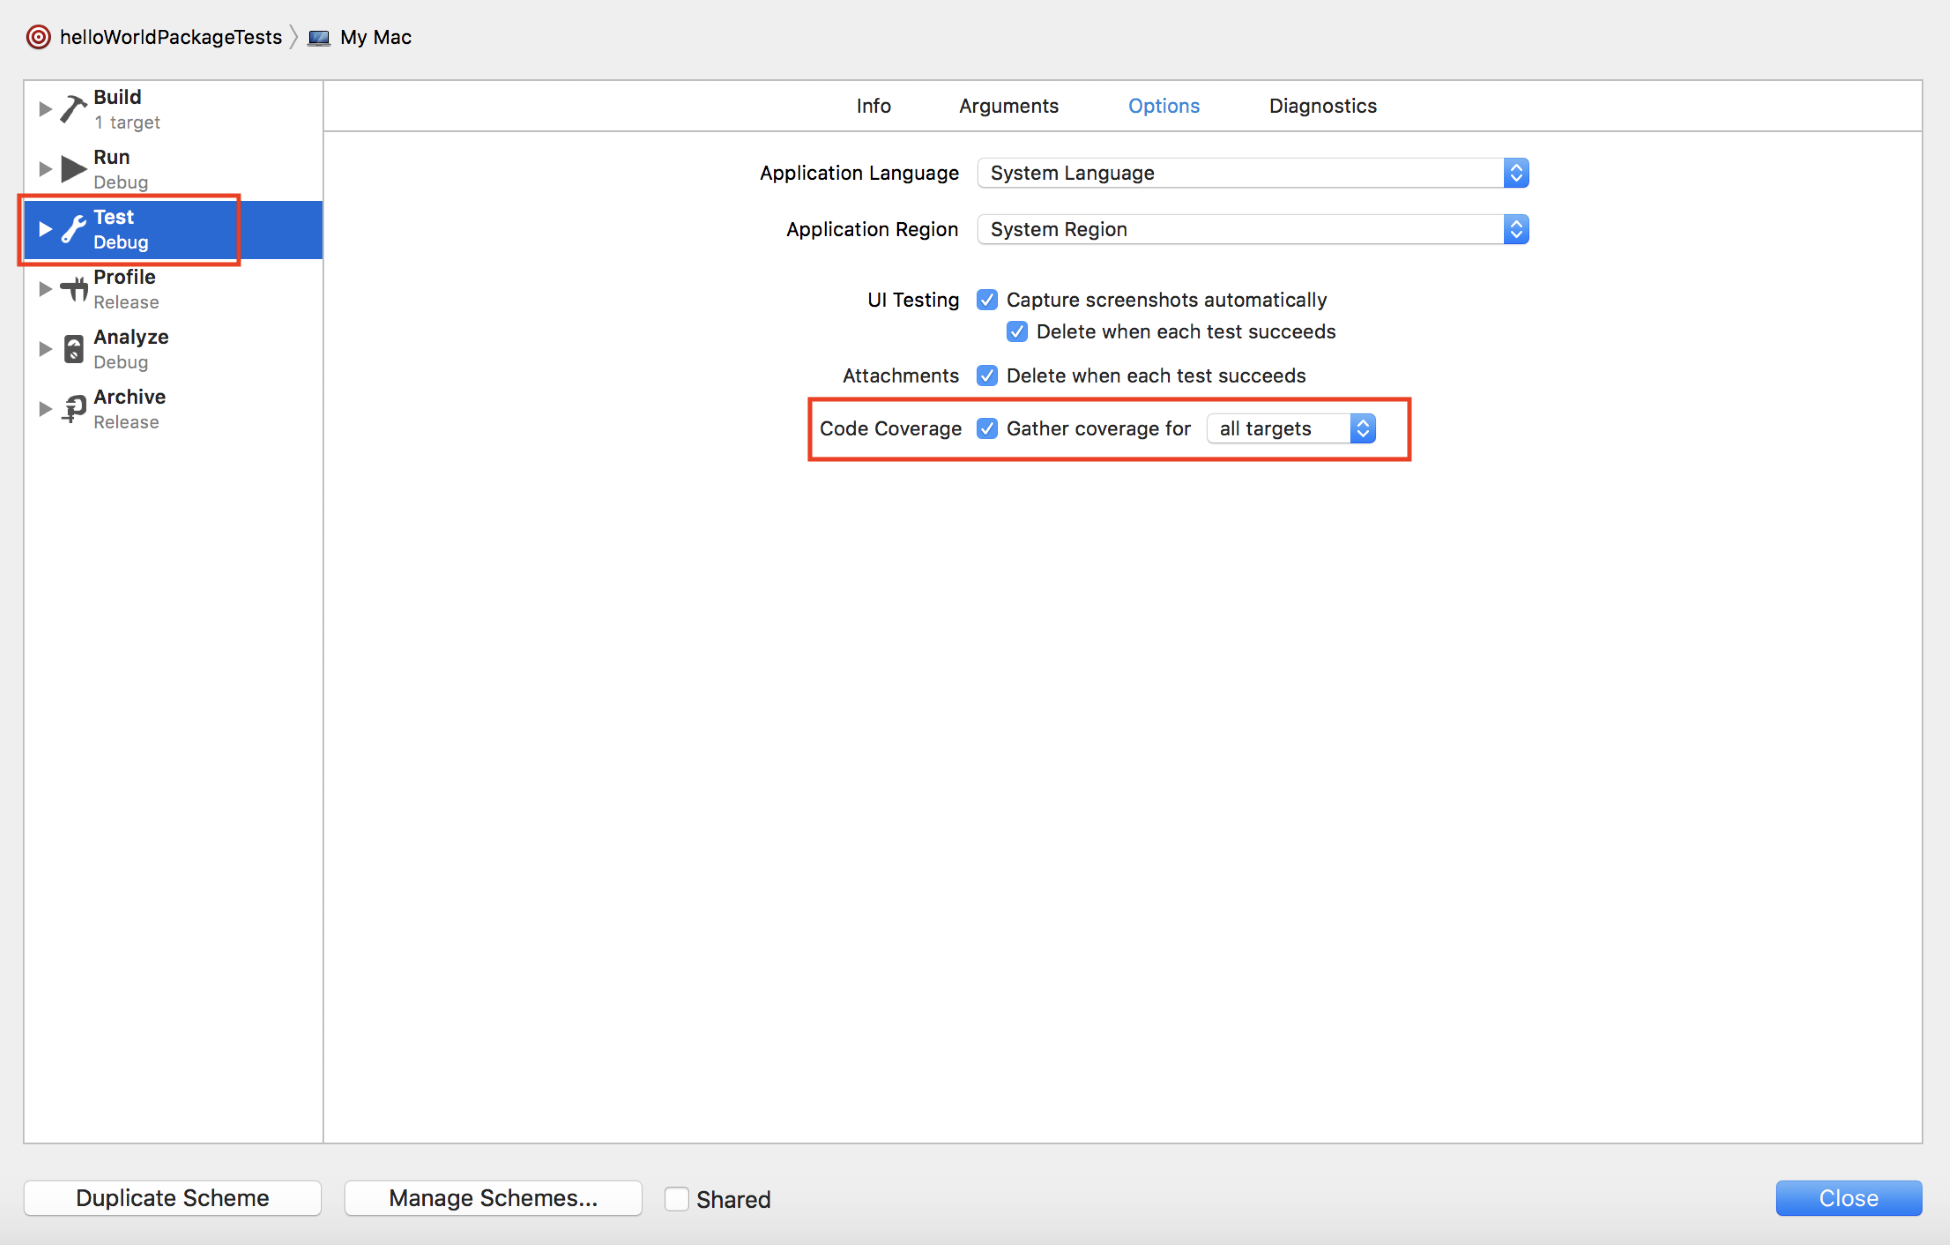Viewport: 1950px width, 1245px height.
Task: Click the Run play icon
Action: (x=73, y=169)
